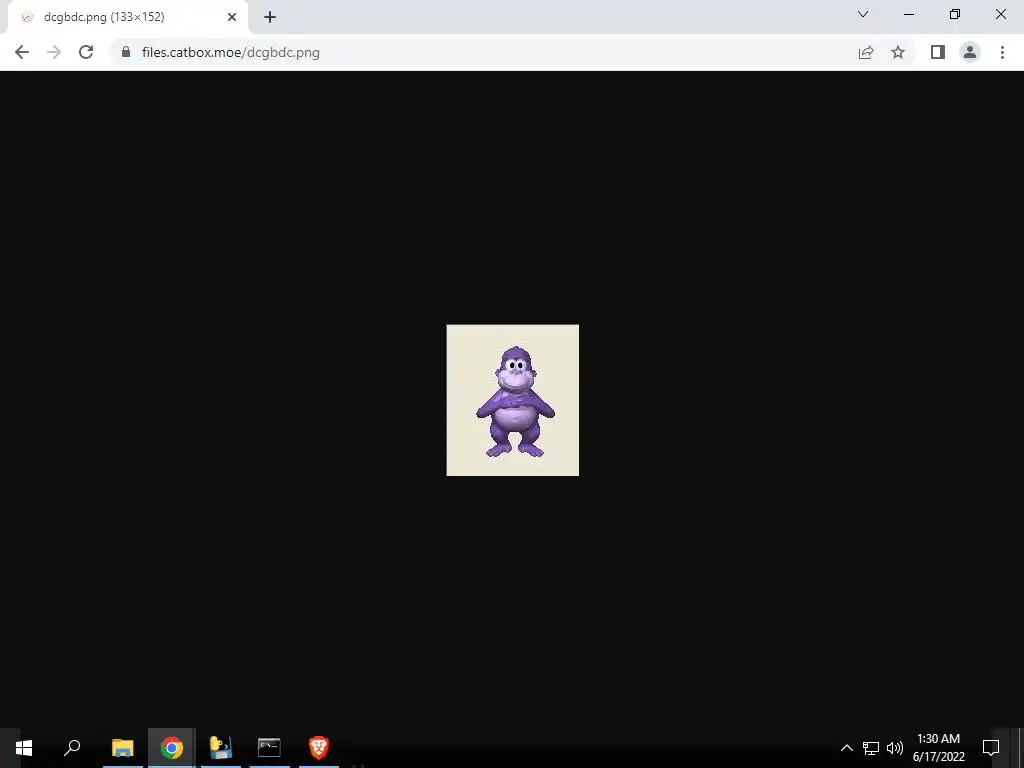1024x768 pixels.
Task: Minimize the Chrome window
Action: 909,14
